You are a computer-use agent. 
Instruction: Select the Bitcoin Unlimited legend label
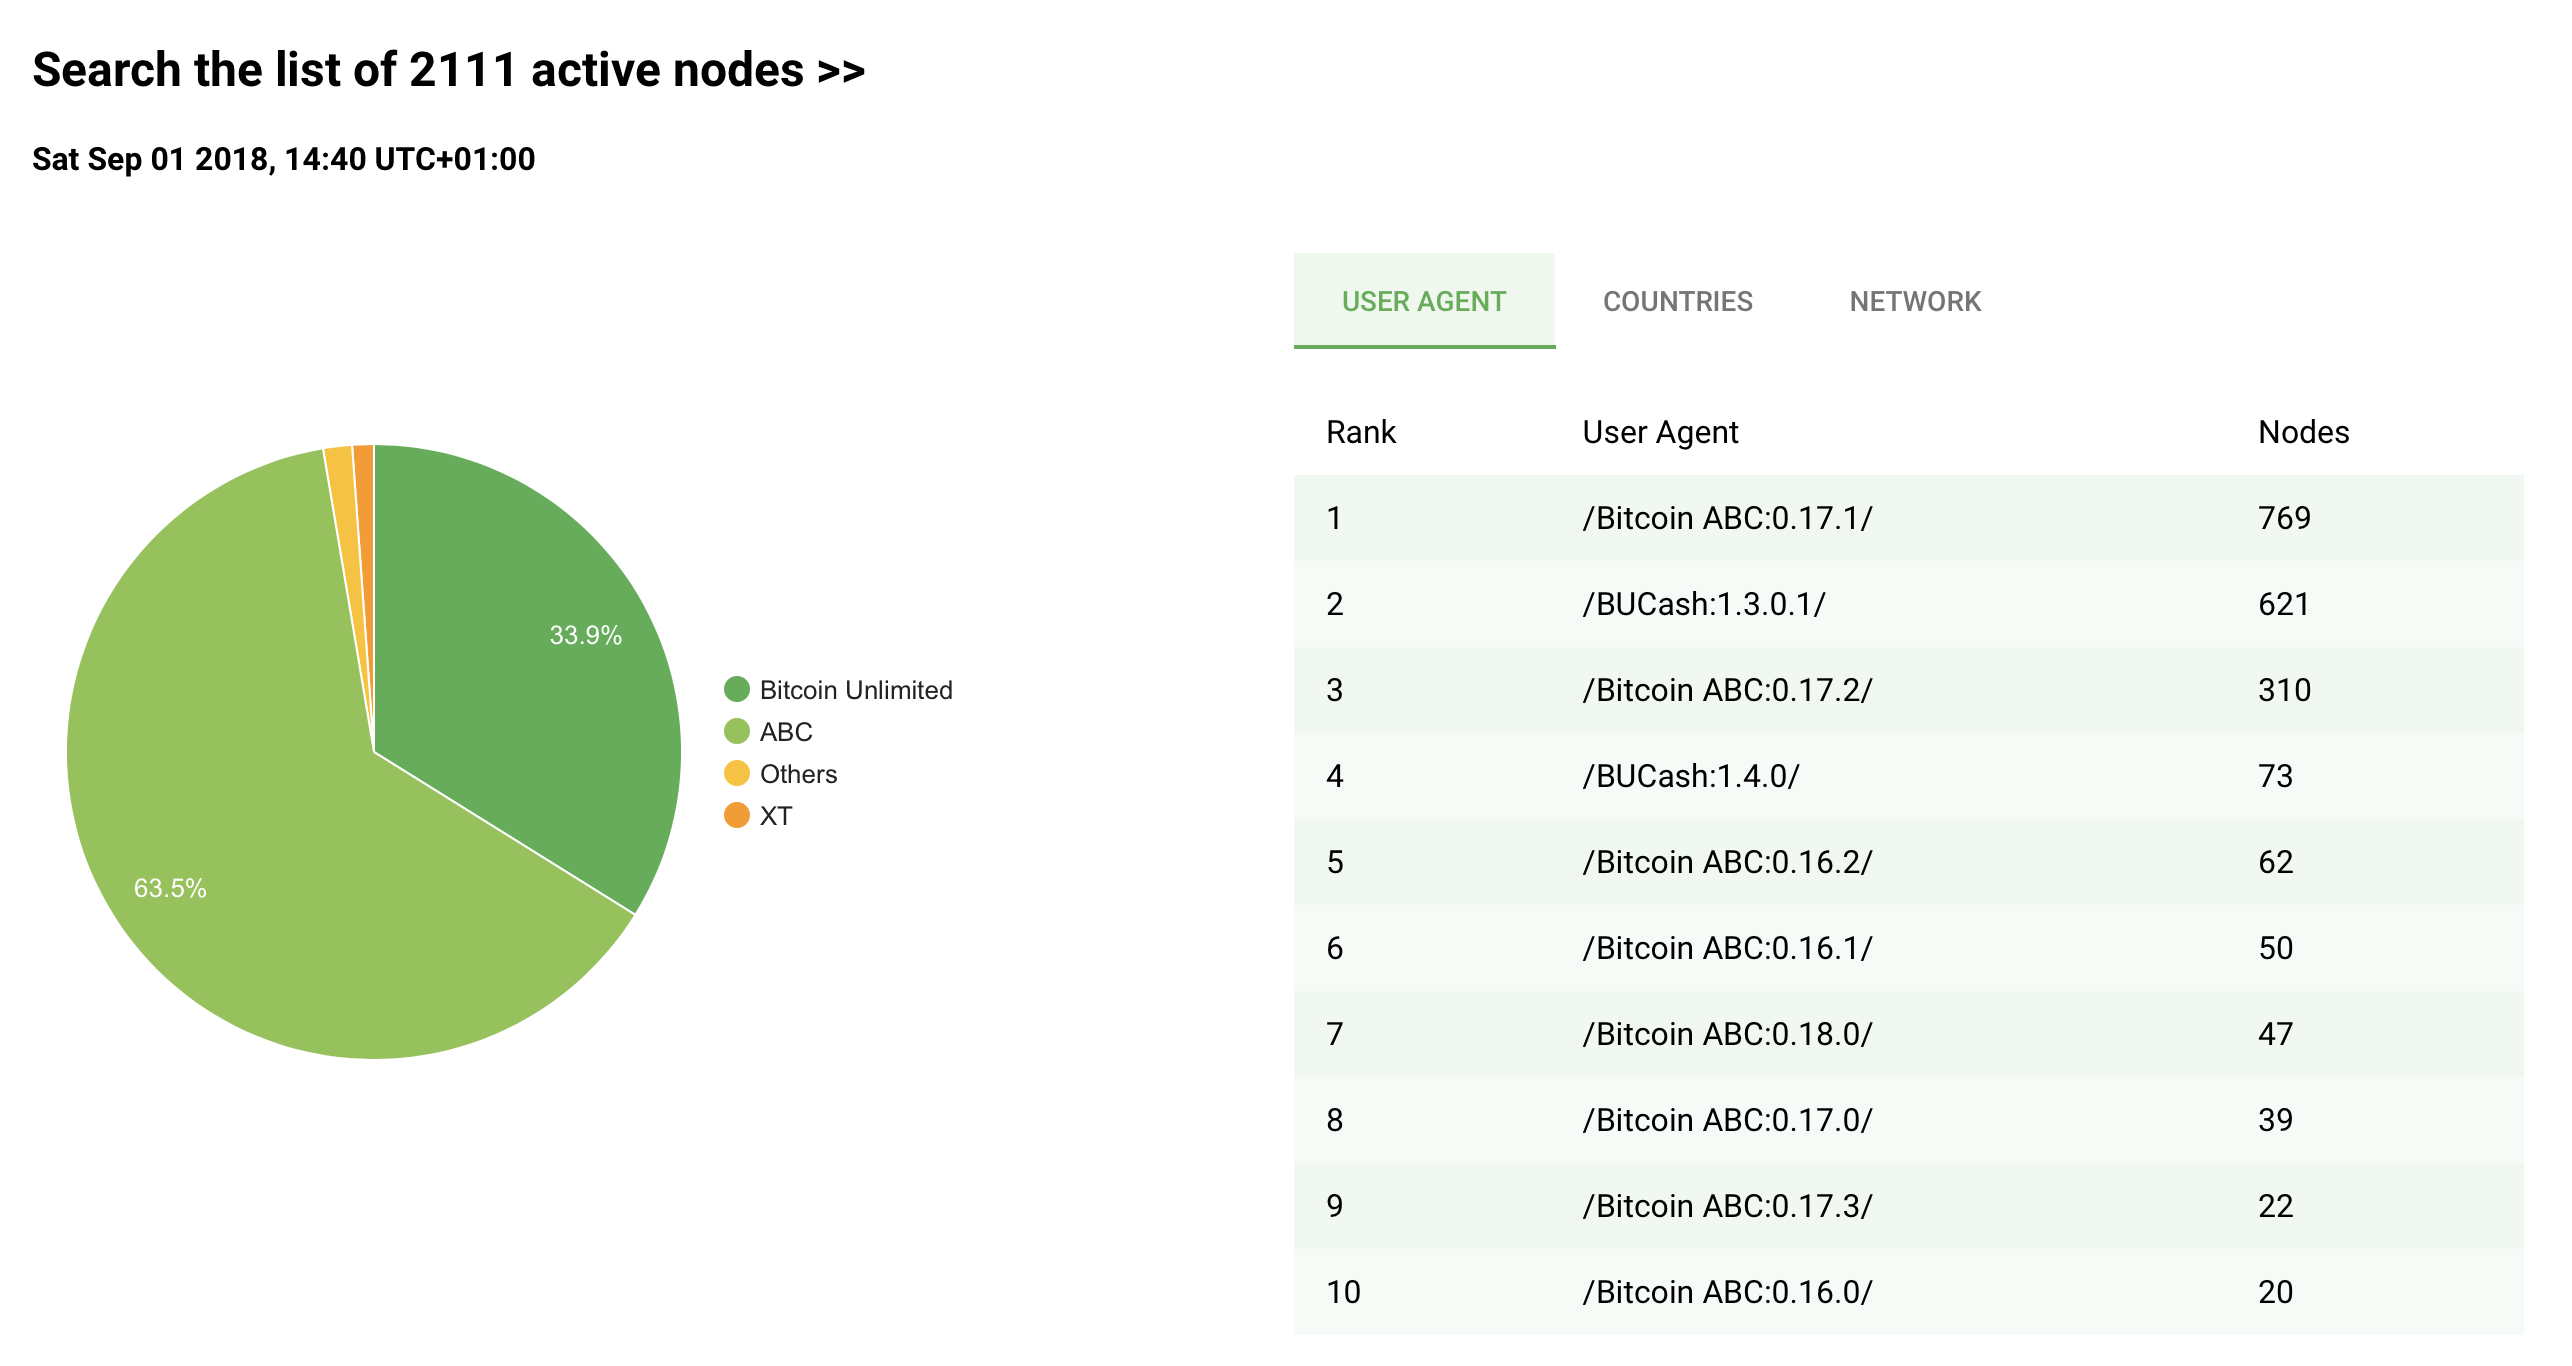click(x=856, y=690)
